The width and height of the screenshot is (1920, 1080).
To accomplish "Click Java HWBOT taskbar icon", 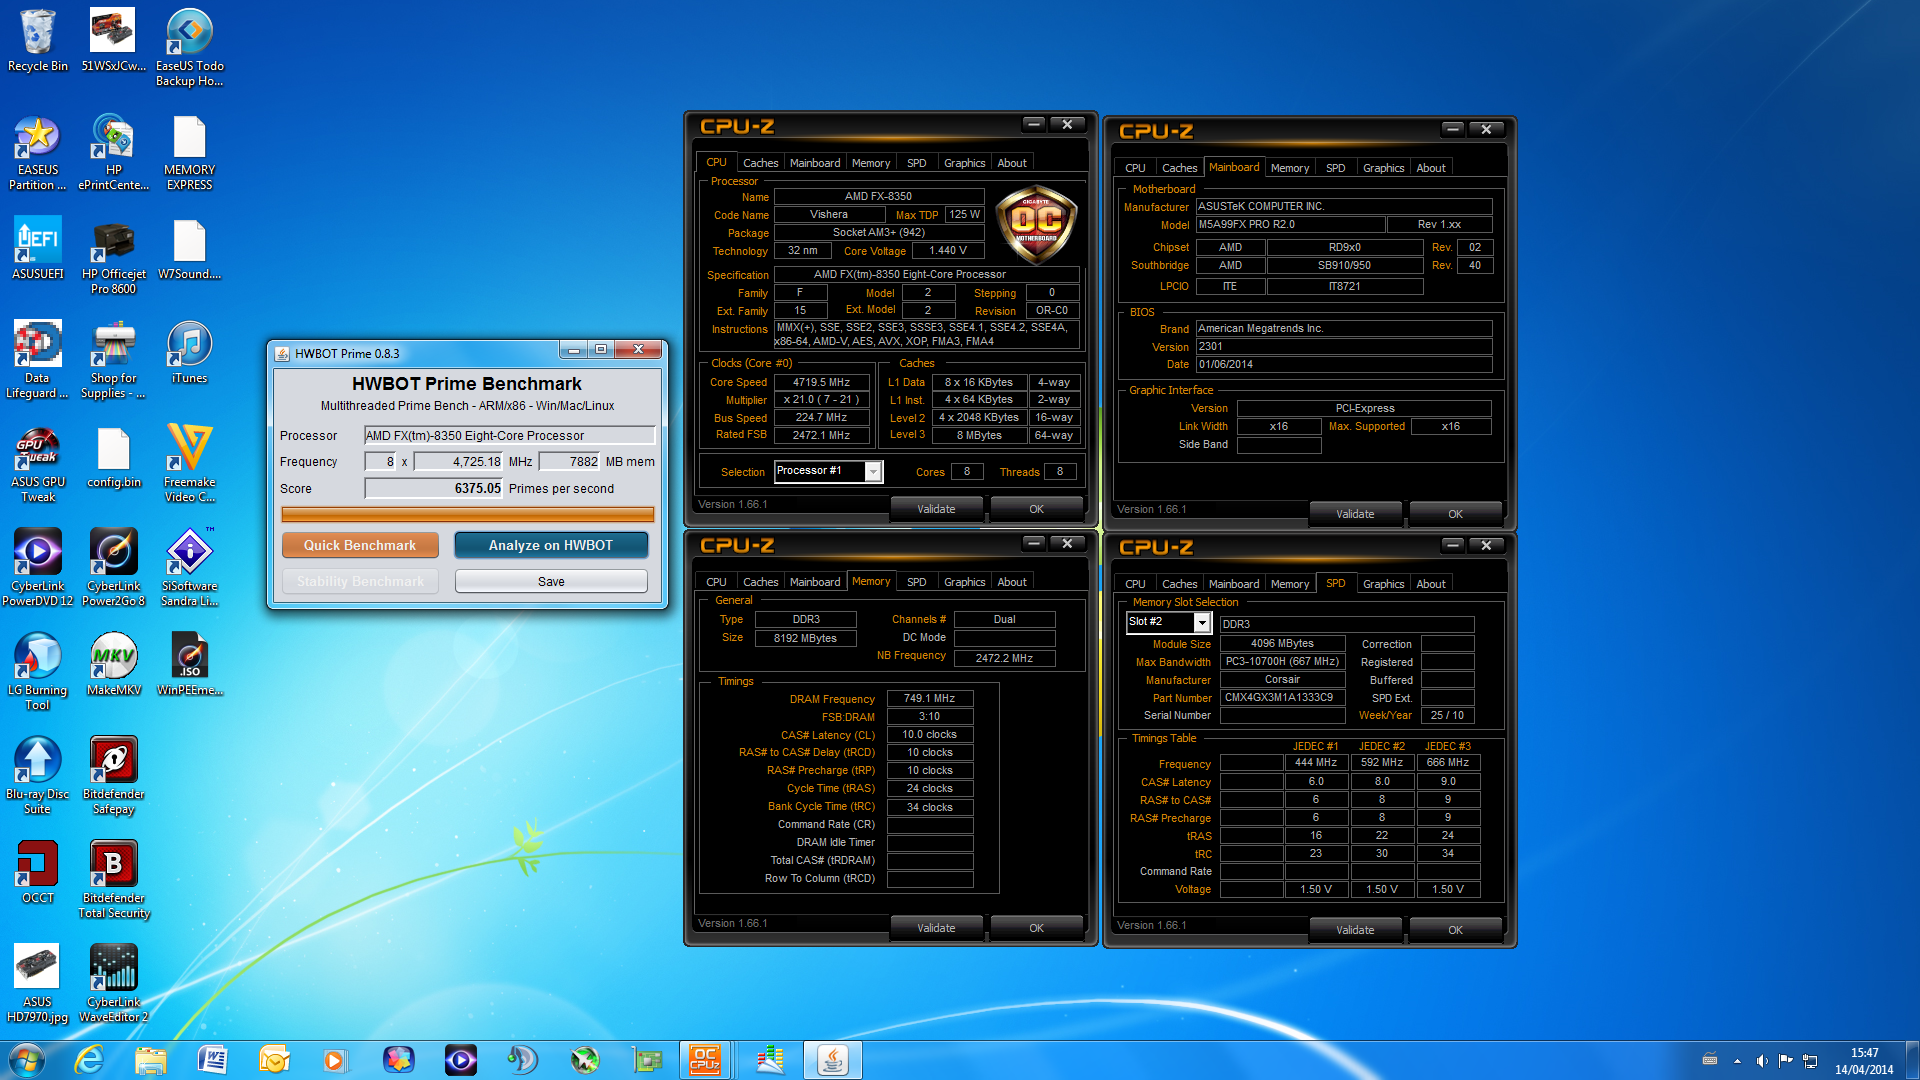I will tap(833, 1060).
